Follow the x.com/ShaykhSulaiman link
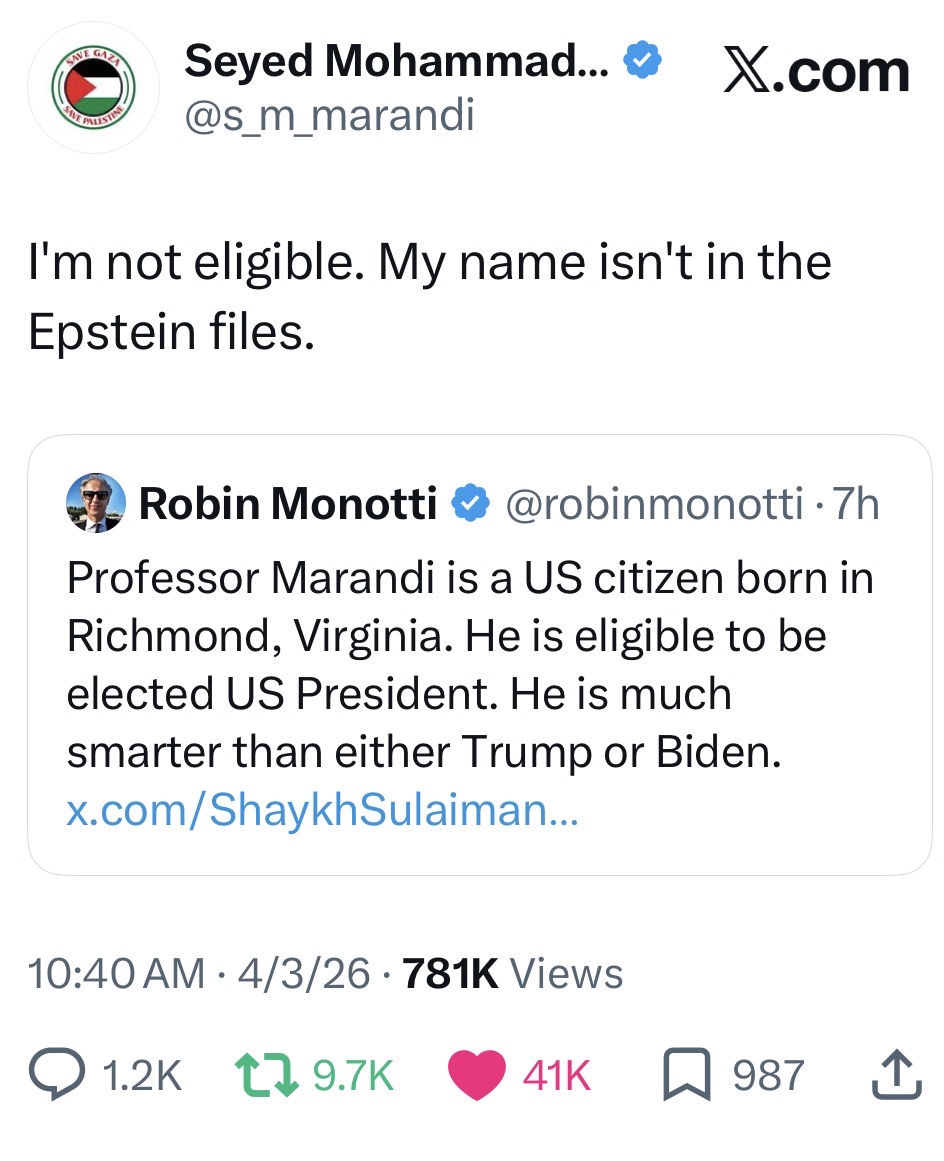This screenshot has width=944, height=1161. pyautogui.click(x=321, y=809)
